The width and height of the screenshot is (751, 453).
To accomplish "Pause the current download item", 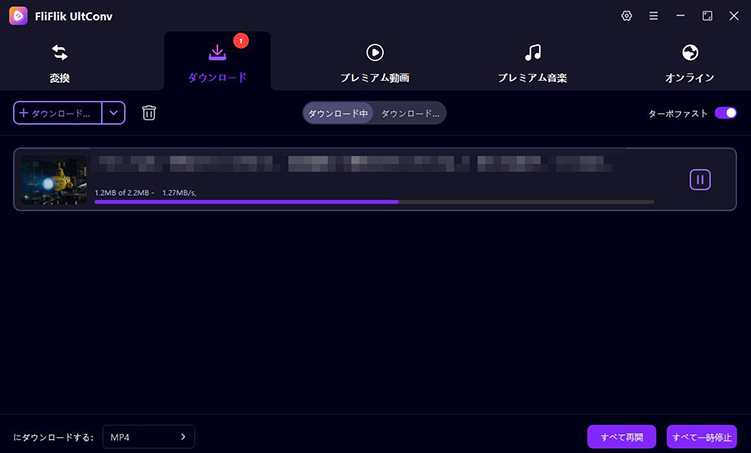I will 700,180.
